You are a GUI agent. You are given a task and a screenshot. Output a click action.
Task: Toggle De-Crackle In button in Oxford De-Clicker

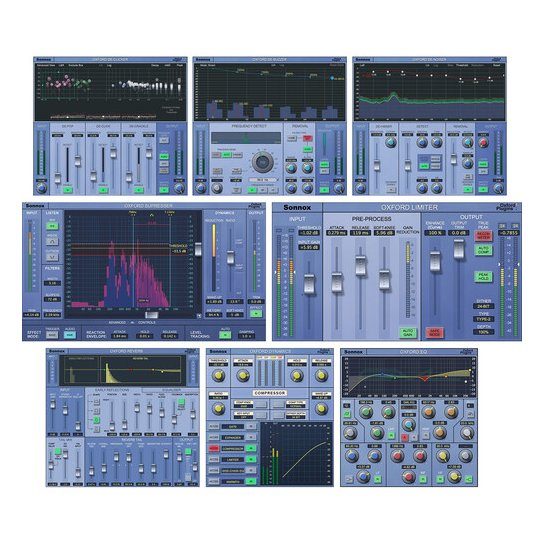coord(138,189)
